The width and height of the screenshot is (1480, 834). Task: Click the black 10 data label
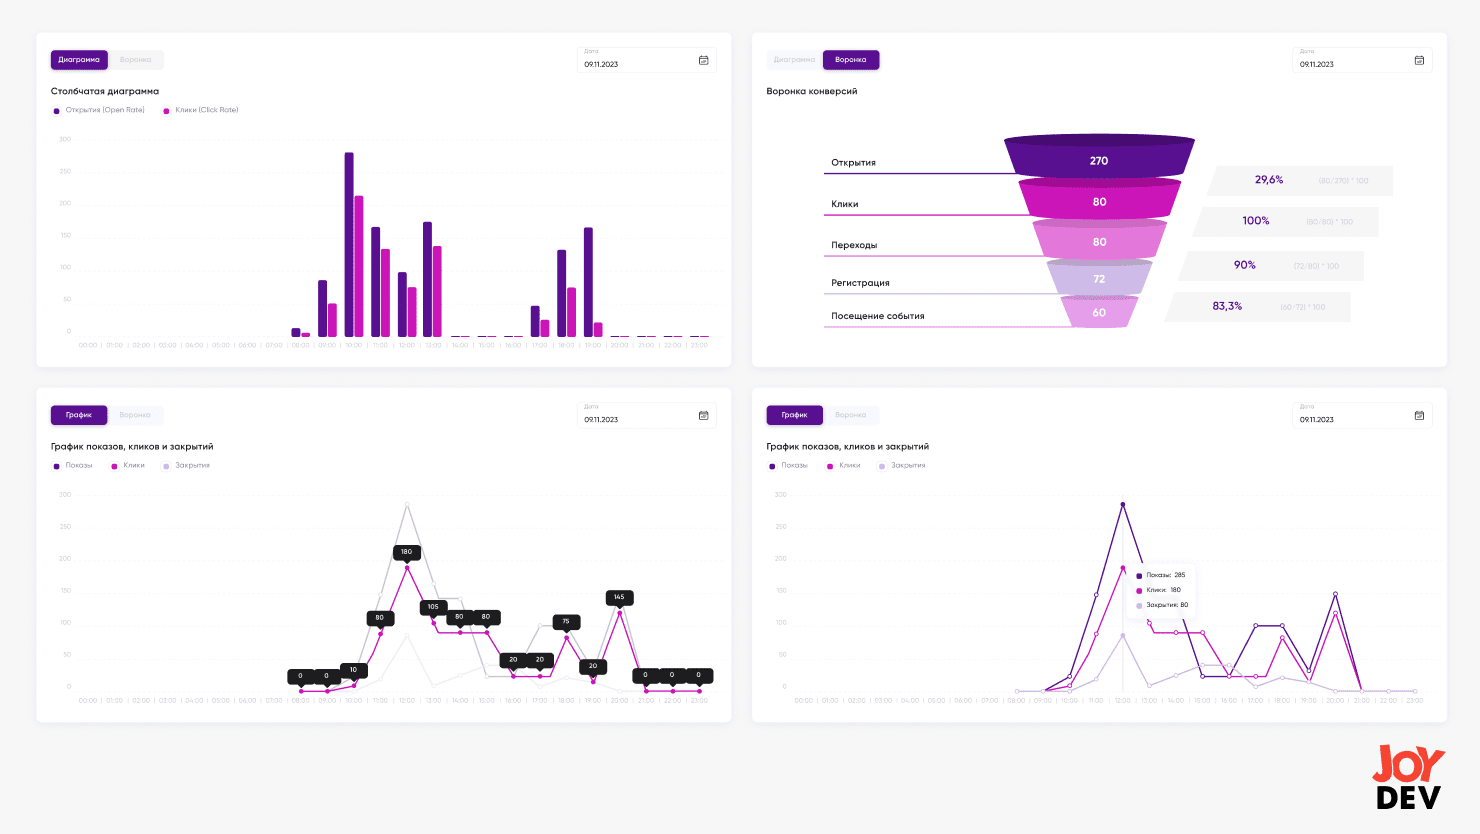click(353, 670)
